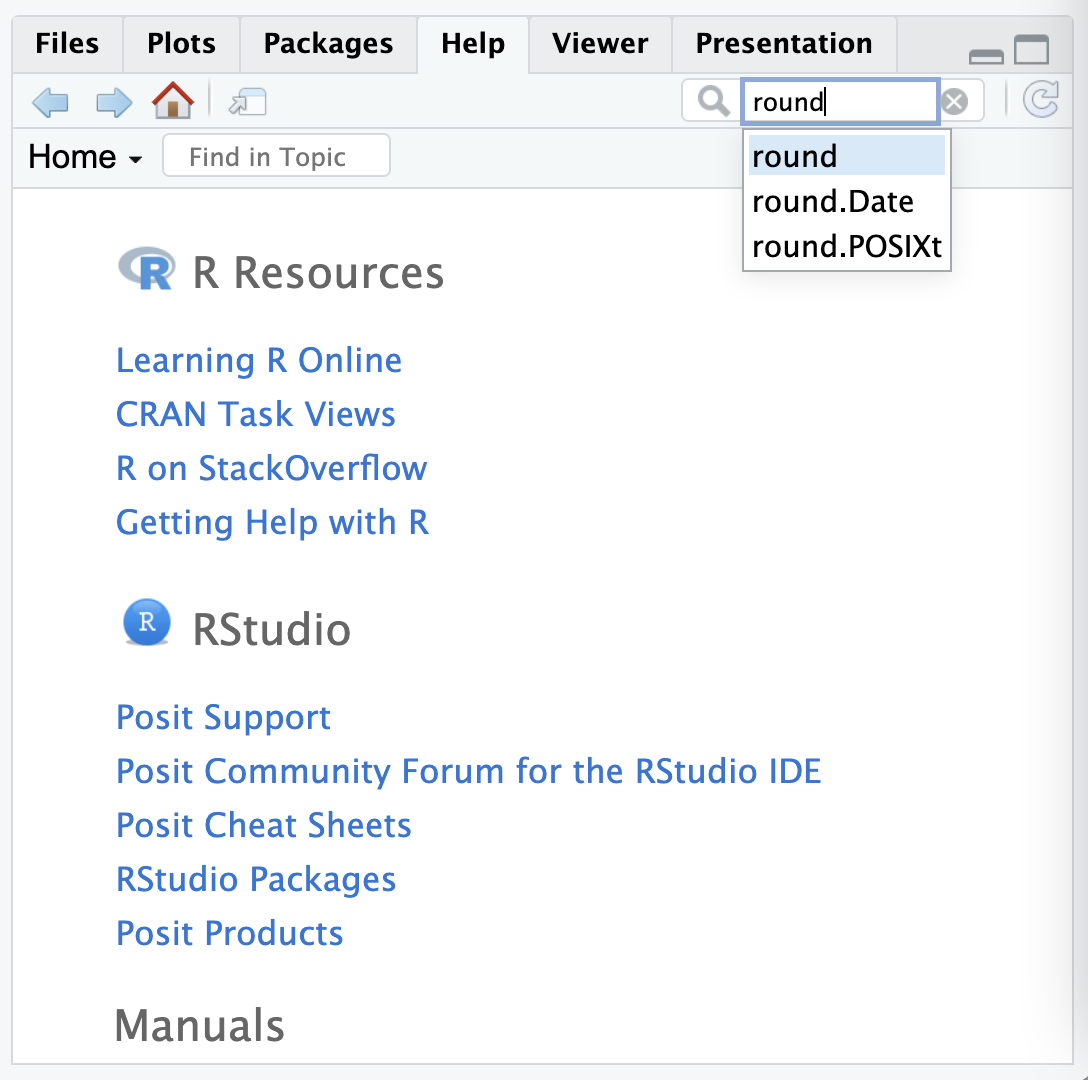Minimize the Help pane
Viewport: 1088px width, 1080px height.
tap(986, 56)
